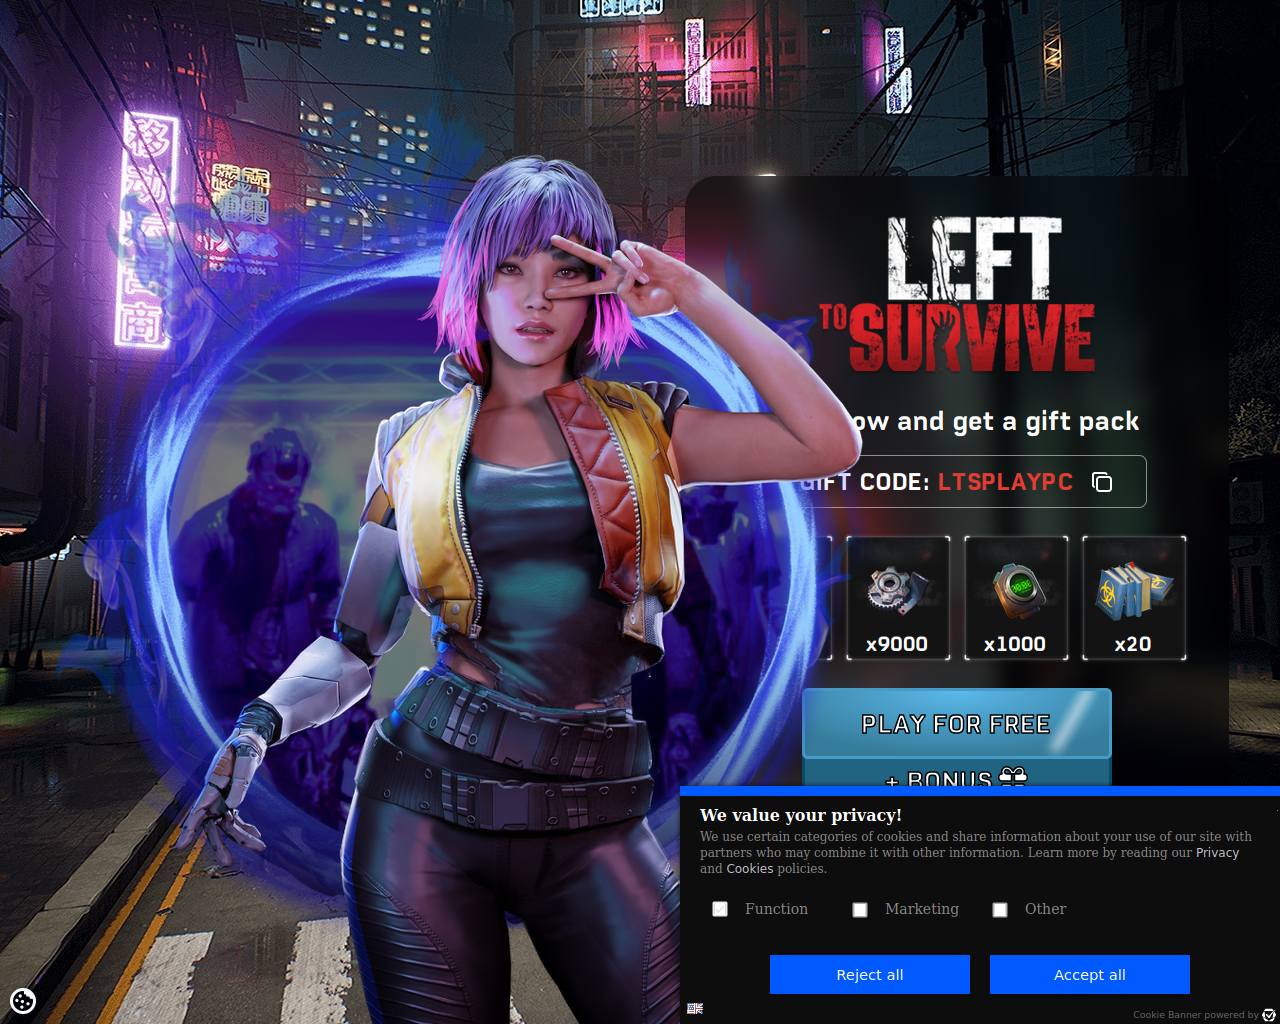Start the game with Play For Free
This screenshot has height=1024, width=1280.
coord(957,723)
